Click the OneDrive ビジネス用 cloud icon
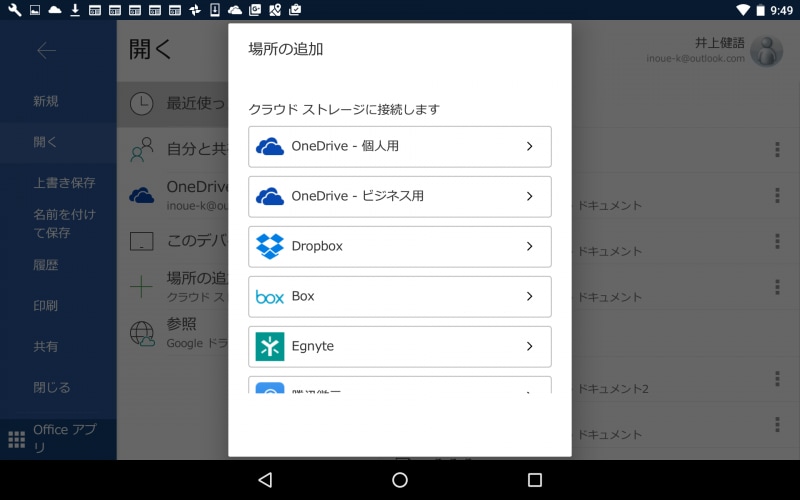 [x=269, y=196]
